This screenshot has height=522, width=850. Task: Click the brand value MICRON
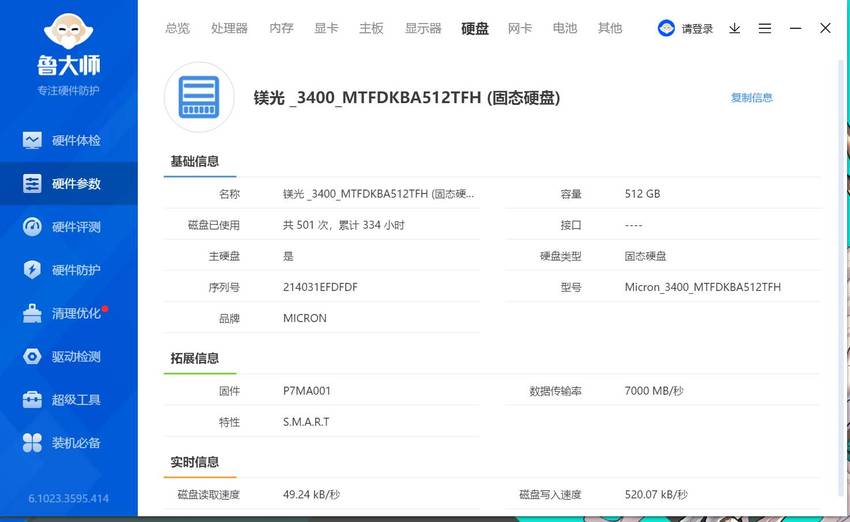[x=305, y=318]
